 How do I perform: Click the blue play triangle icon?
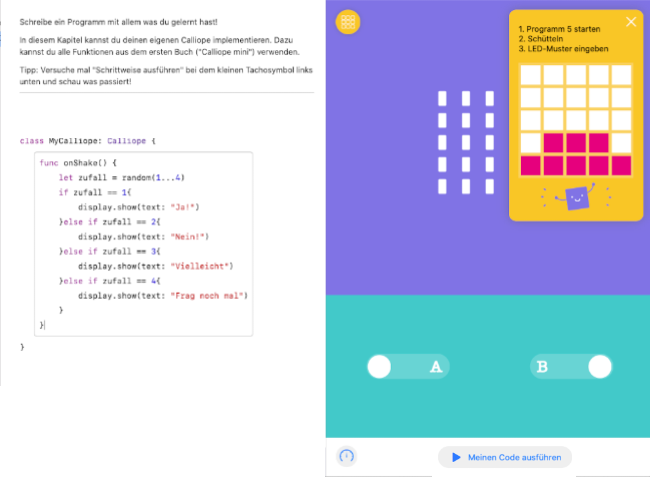point(456,457)
